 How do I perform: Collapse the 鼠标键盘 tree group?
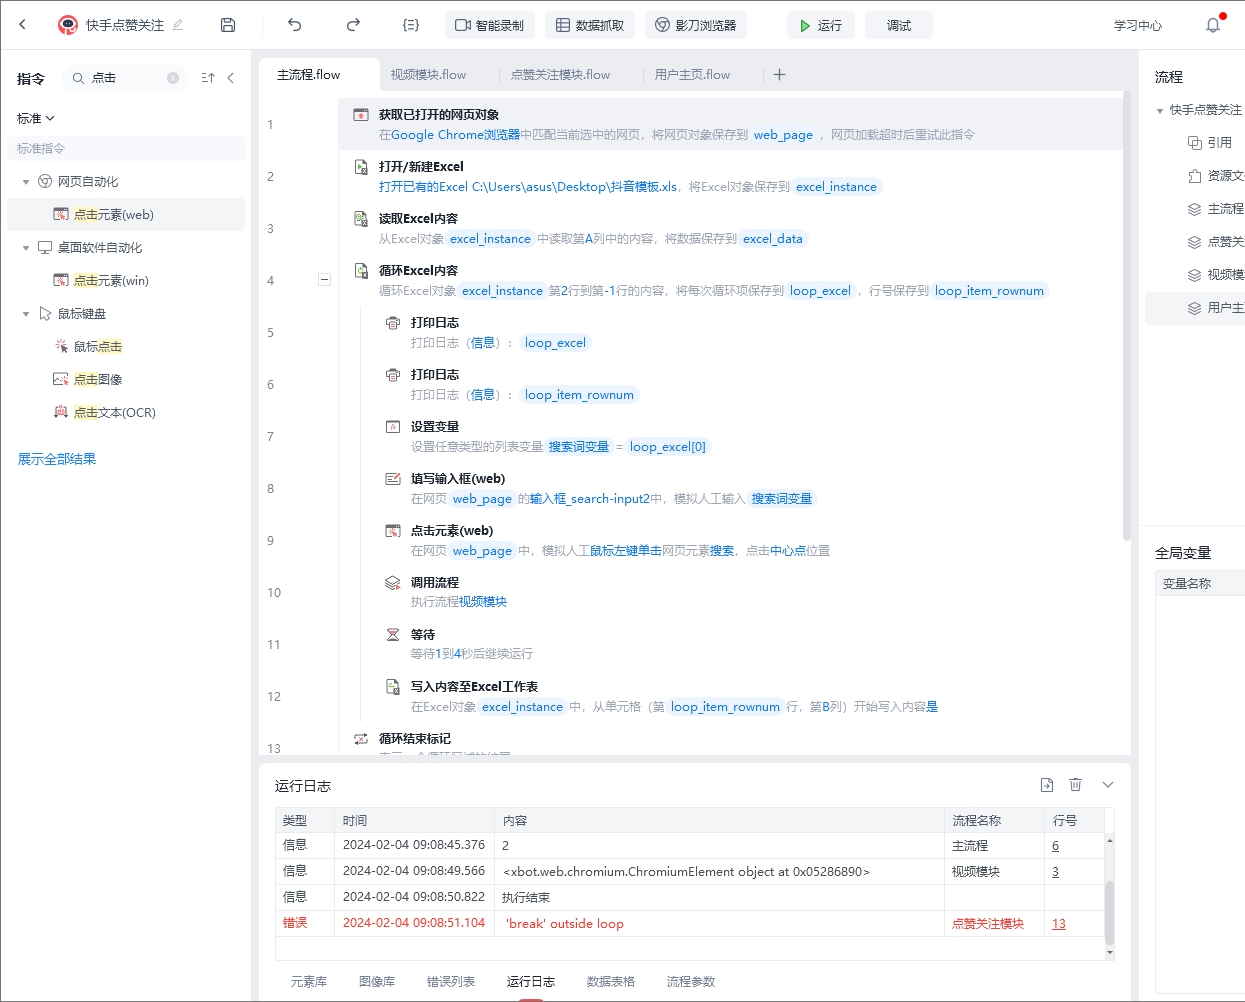click(x=26, y=314)
